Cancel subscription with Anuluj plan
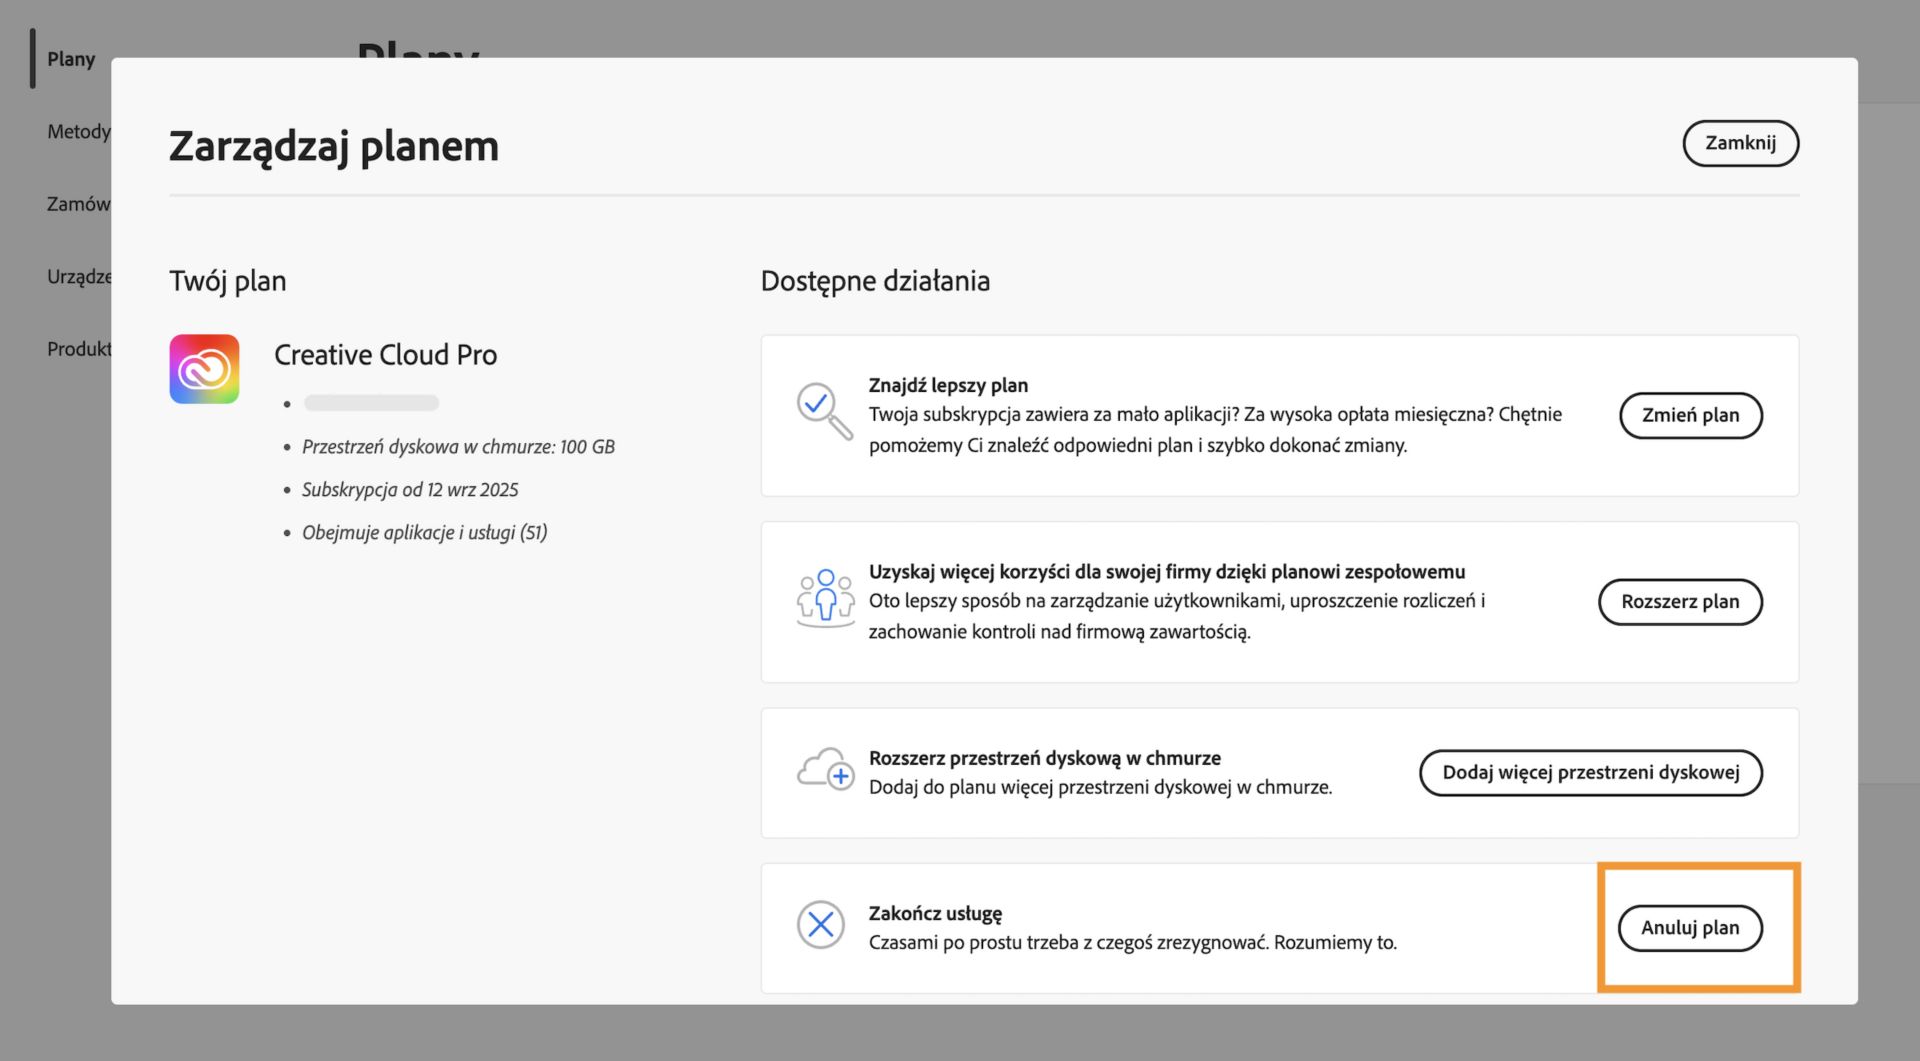Screen dimensions: 1920x1061 tap(1689, 928)
